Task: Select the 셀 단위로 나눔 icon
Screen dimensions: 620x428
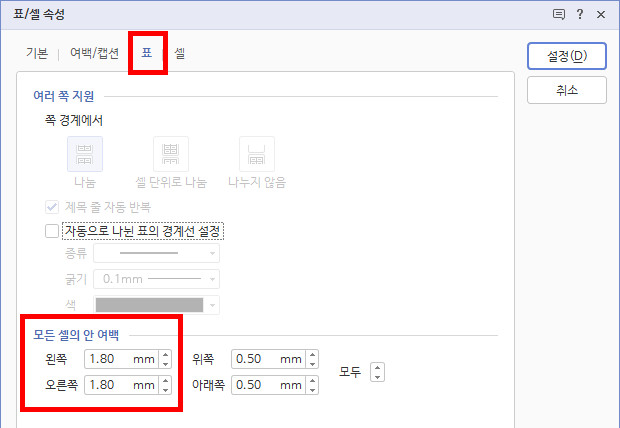Action: pos(171,154)
